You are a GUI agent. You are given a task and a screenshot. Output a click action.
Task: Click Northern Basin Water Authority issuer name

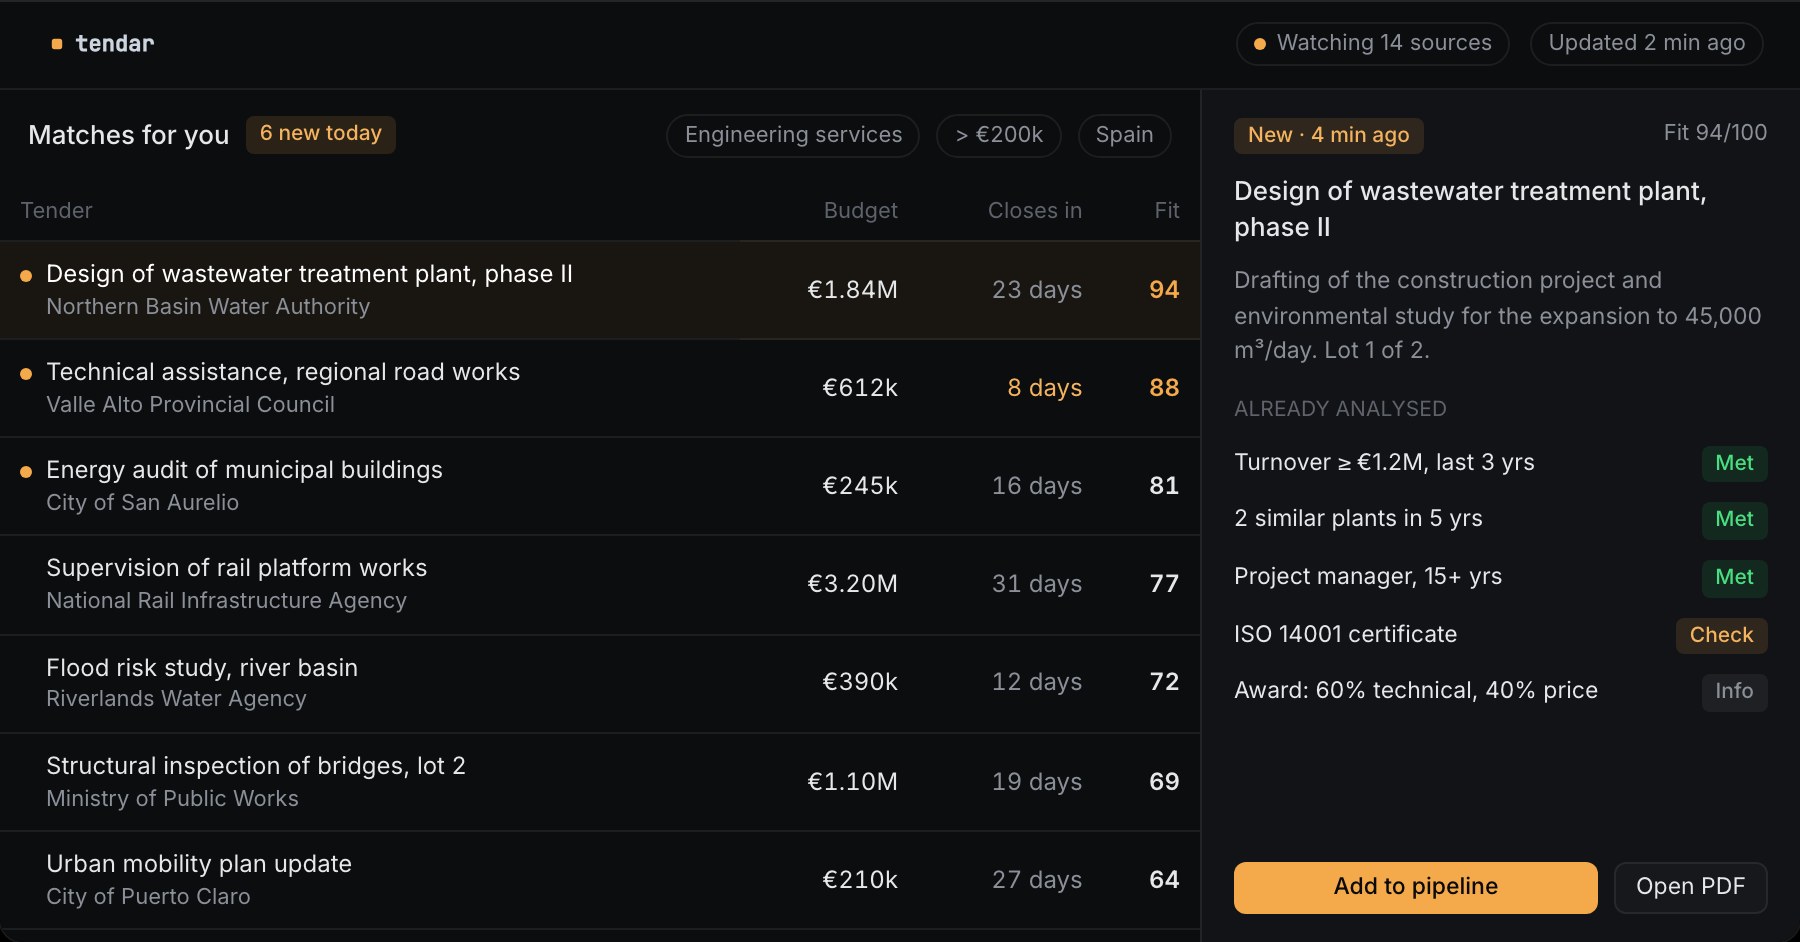[x=208, y=307]
